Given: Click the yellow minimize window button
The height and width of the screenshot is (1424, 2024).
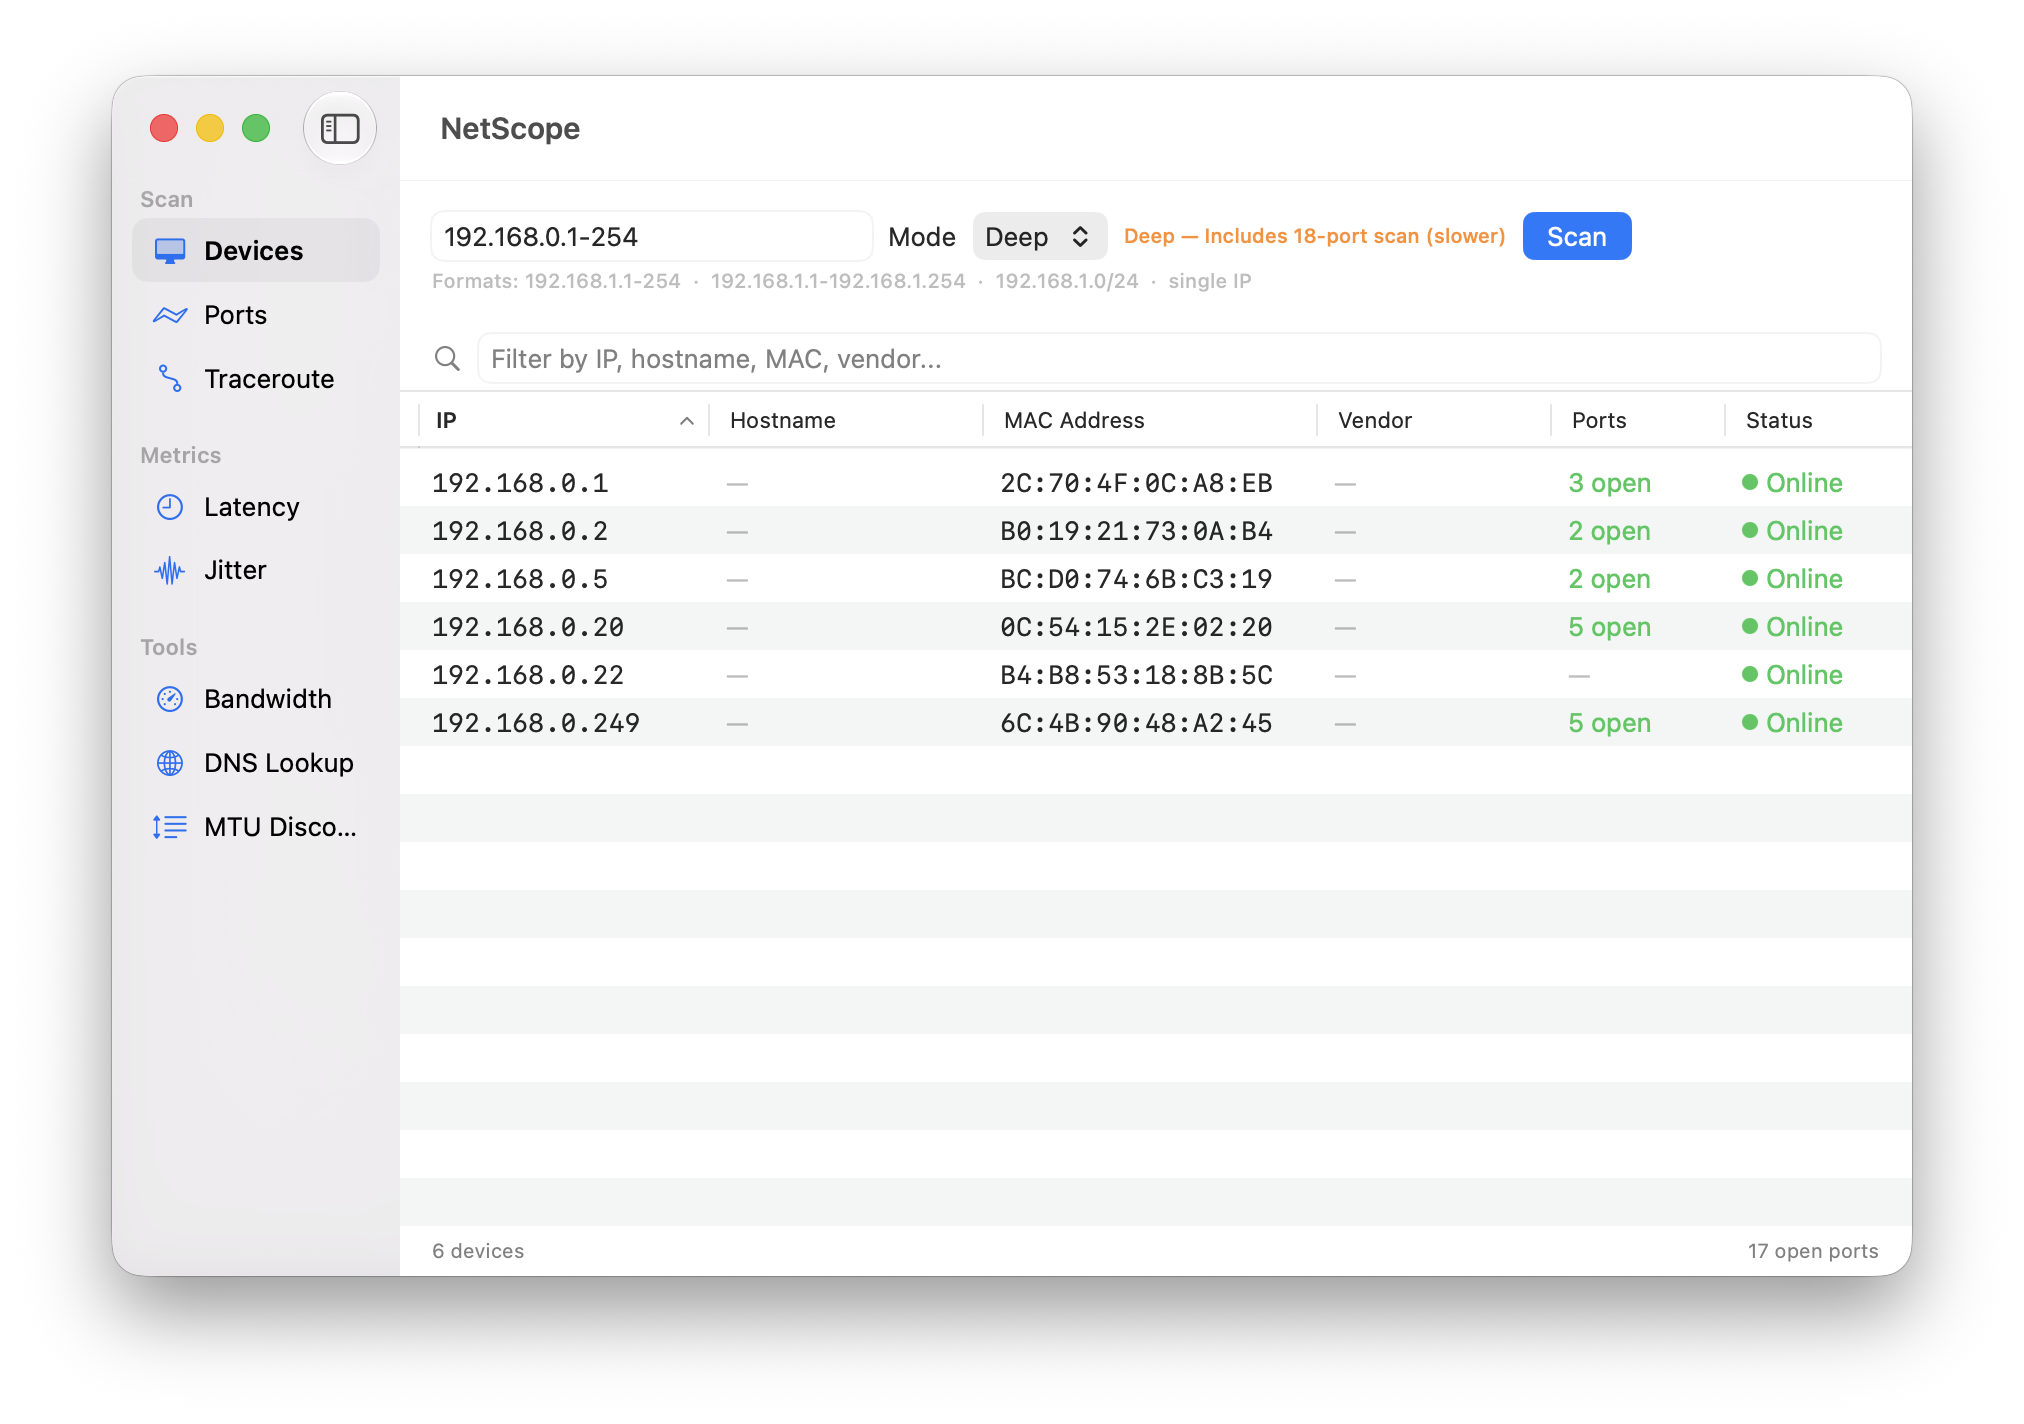Looking at the screenshot, I should pyautogui.click(x=210, y=128).
